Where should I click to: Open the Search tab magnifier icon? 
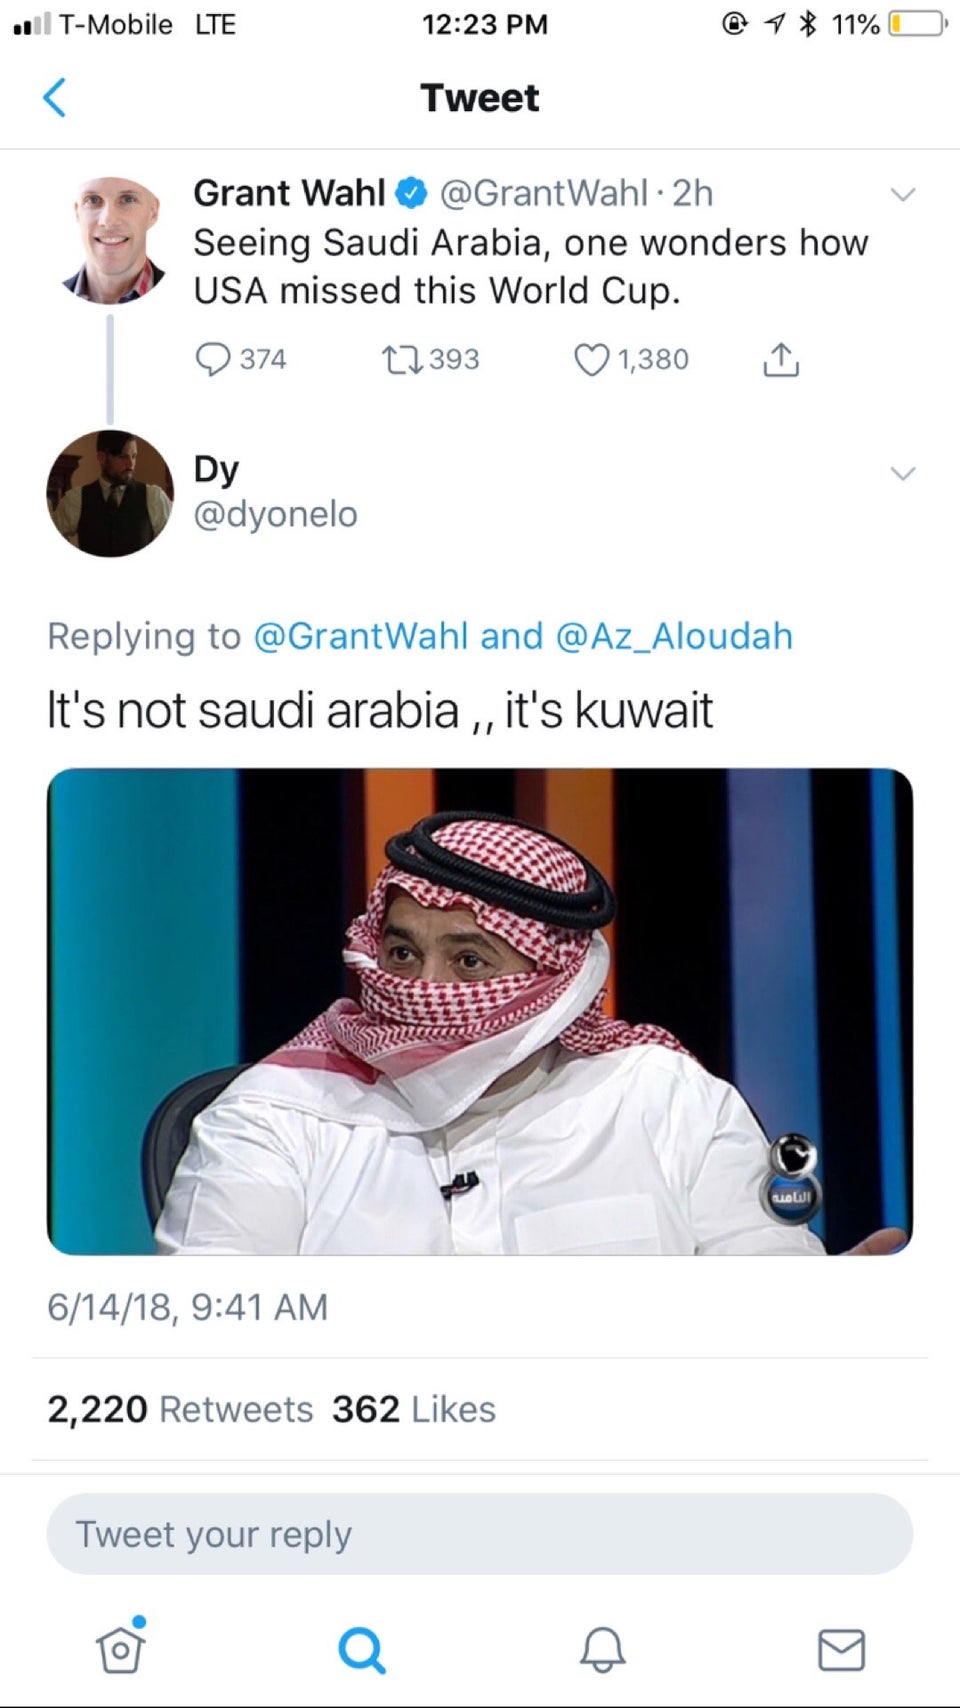361,1650
